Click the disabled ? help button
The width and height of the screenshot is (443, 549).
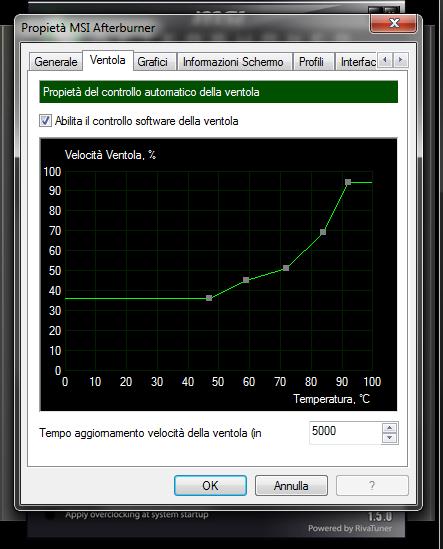[372, 485]
